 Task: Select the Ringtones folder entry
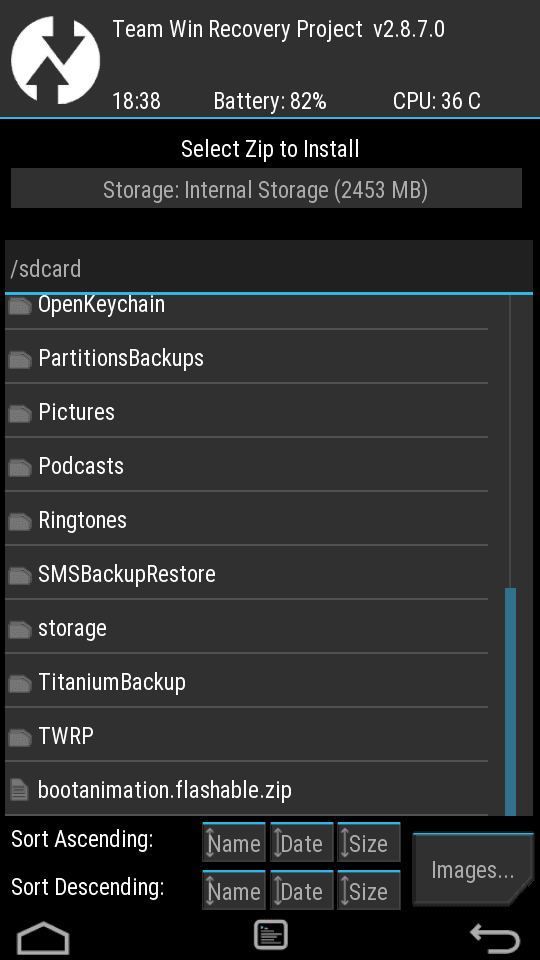pyautogui.click(x=246, y=520)
